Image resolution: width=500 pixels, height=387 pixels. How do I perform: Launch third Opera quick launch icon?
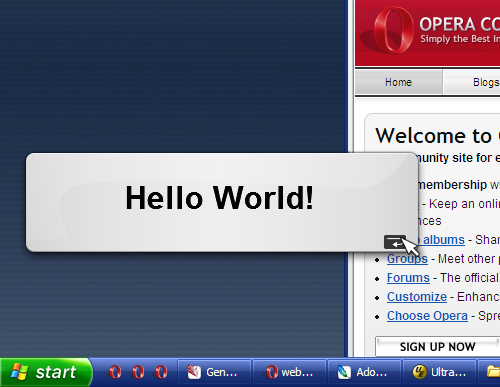point(161,372)
